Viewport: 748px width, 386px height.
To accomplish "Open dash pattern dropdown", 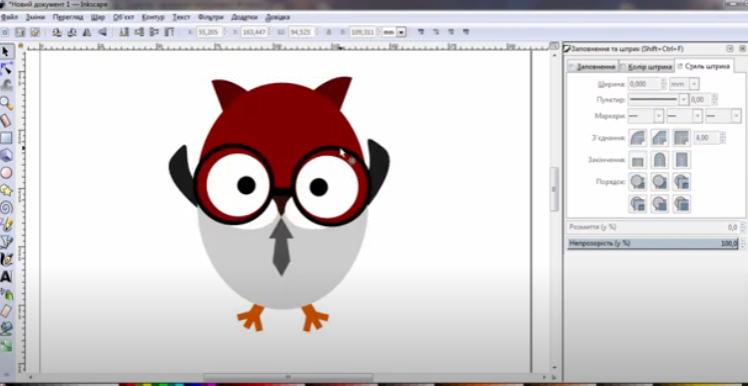I will 658,99.
